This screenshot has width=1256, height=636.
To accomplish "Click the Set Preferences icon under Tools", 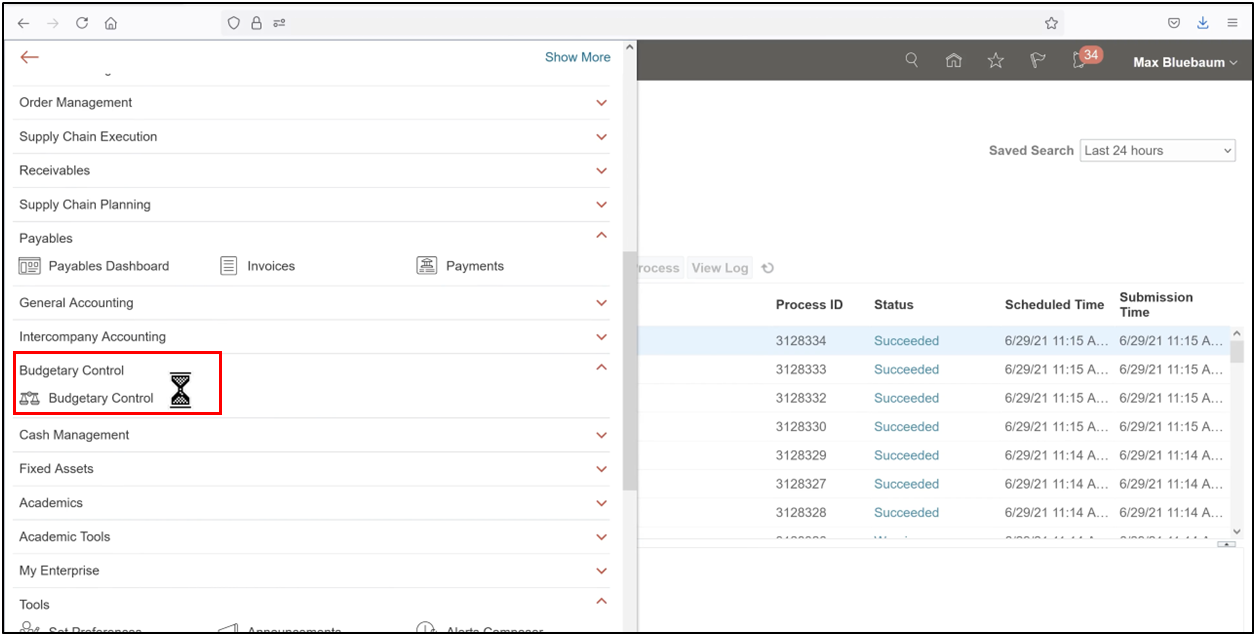I will [31, 629].
